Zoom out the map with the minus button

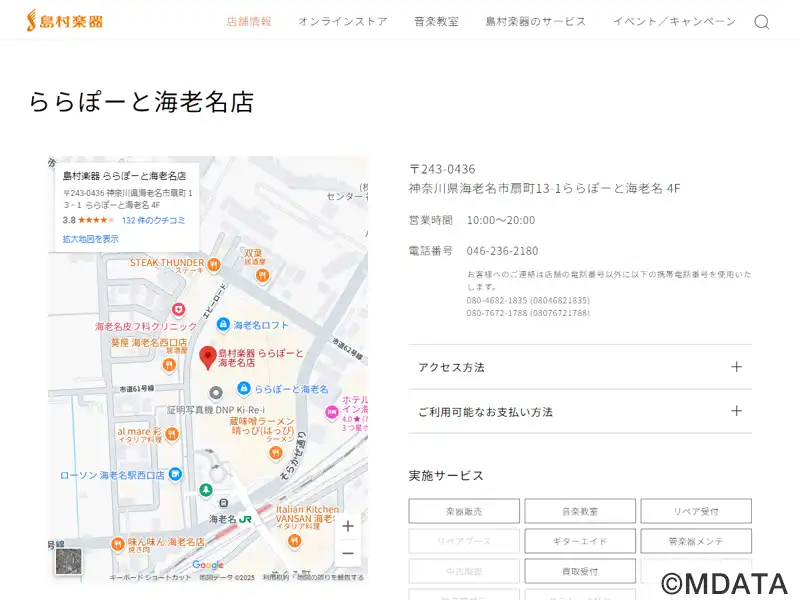click(348, 554)
